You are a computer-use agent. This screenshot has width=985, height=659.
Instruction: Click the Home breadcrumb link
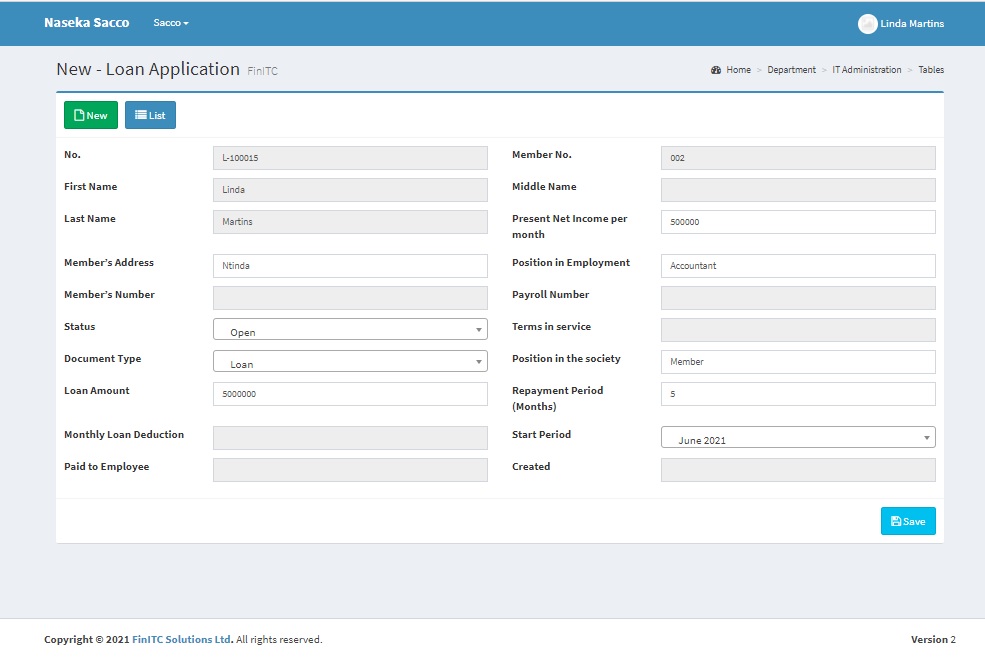738,70
